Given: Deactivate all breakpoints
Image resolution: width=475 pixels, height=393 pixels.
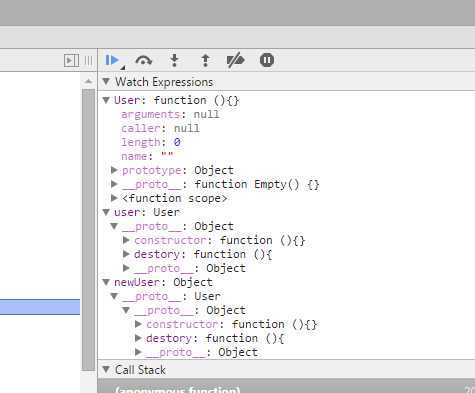Looking at the screenshot, I should (235, 61).
